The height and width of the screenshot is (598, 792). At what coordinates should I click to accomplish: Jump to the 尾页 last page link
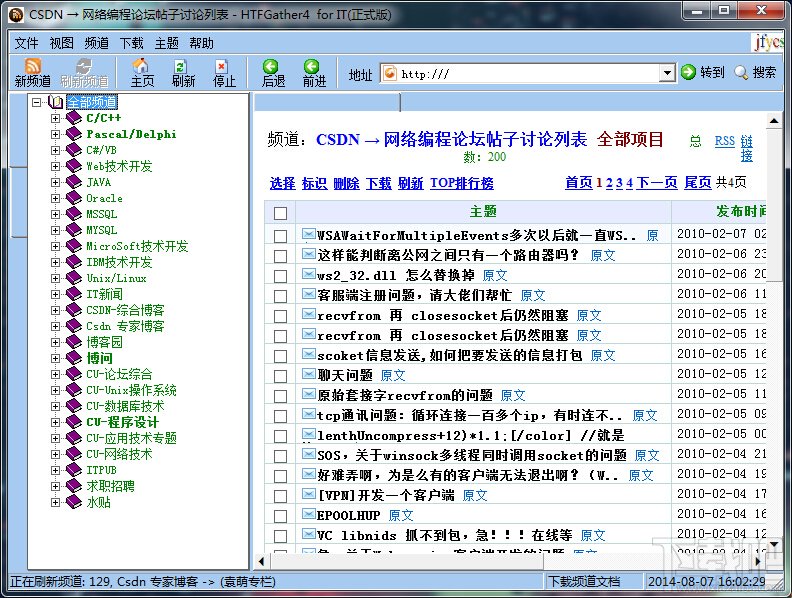pyautogui.click(x=698, y=182)
